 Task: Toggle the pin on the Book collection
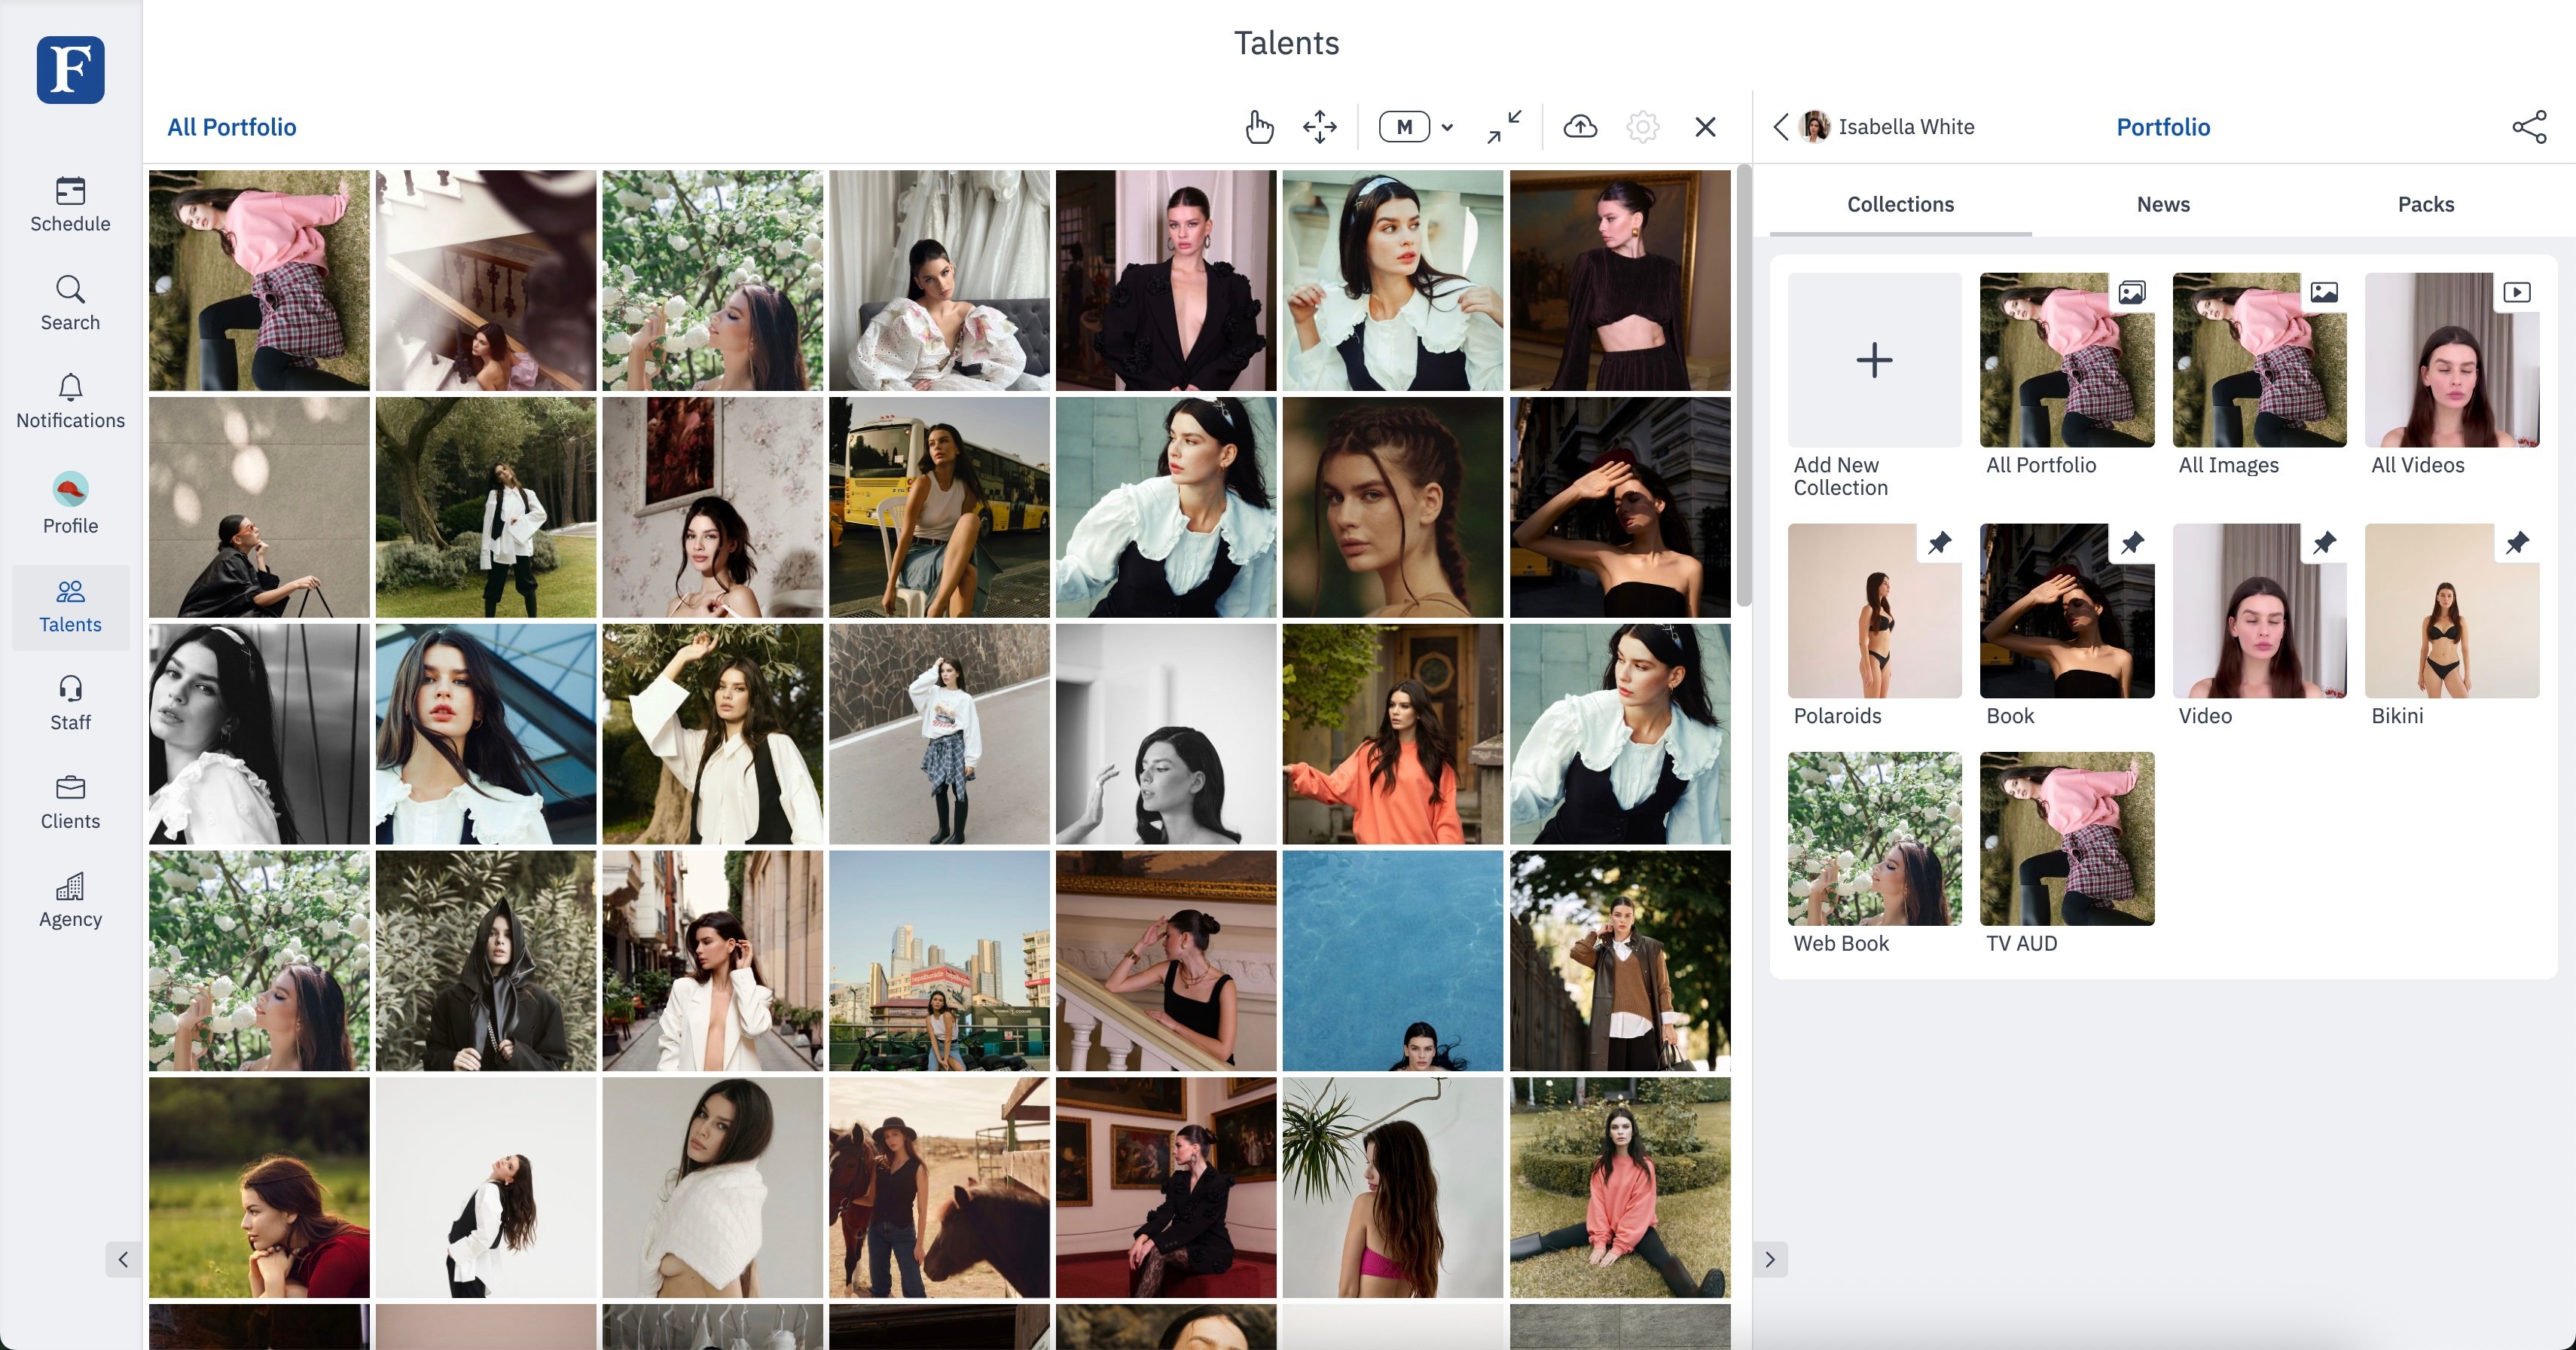(x=2132, y=543)
